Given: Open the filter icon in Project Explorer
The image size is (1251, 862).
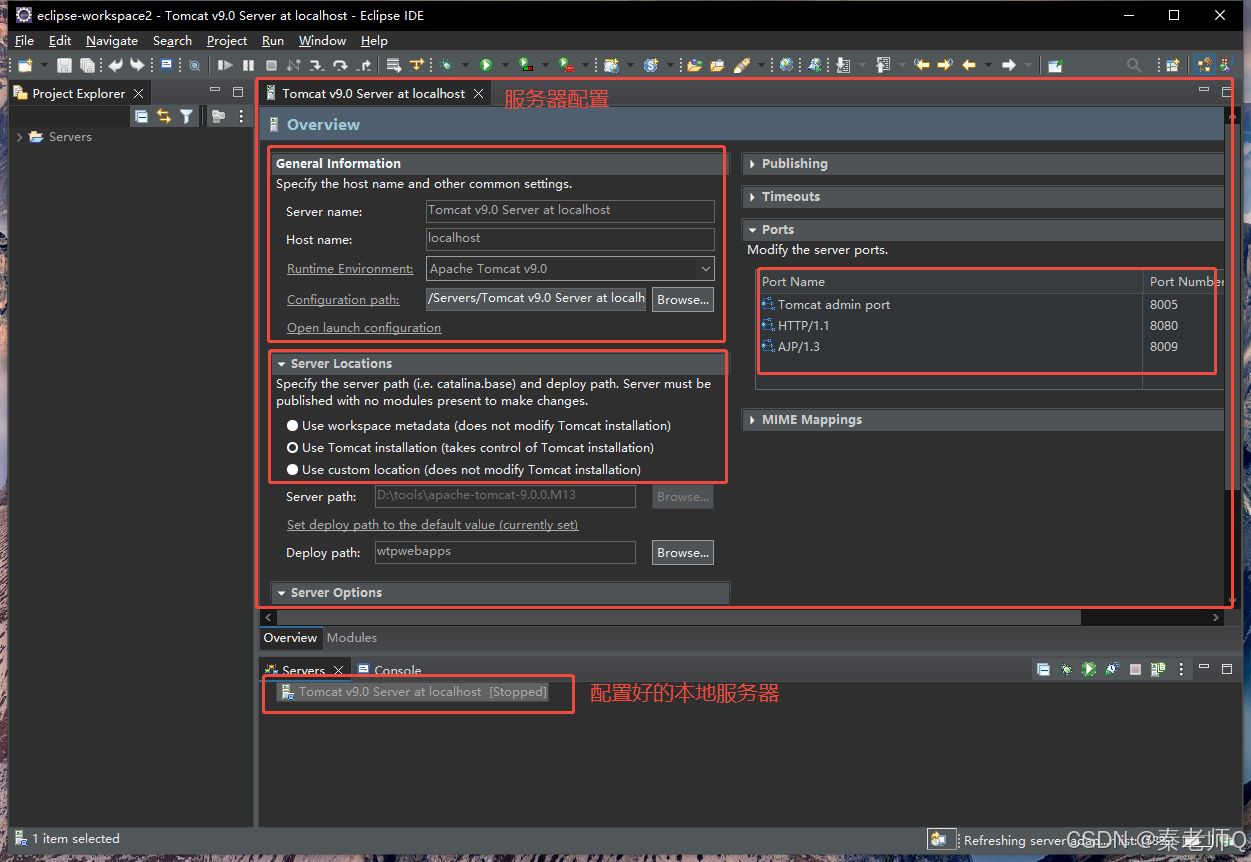Looking at the screenshot, I should [186, 117].
